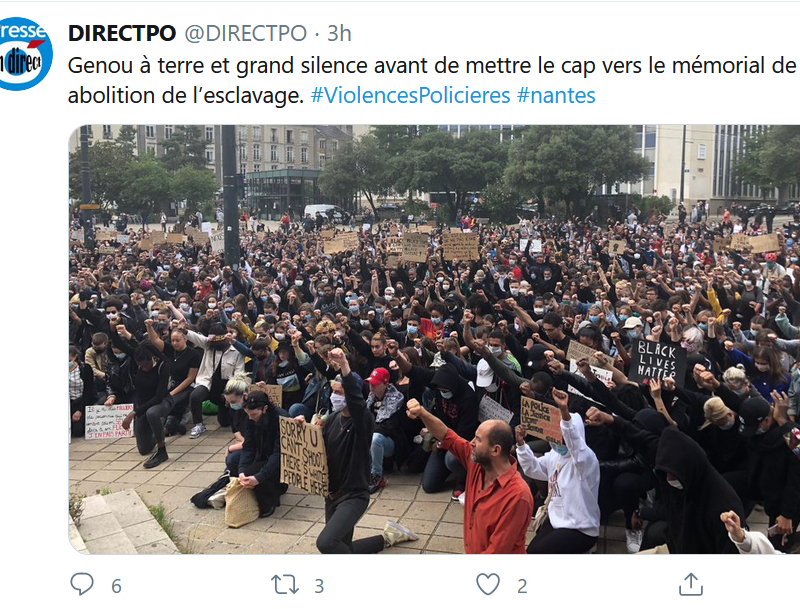Click tweet text line 'abolition de l'esclavage'
The image size is (800, 609).
pos(186,95)
